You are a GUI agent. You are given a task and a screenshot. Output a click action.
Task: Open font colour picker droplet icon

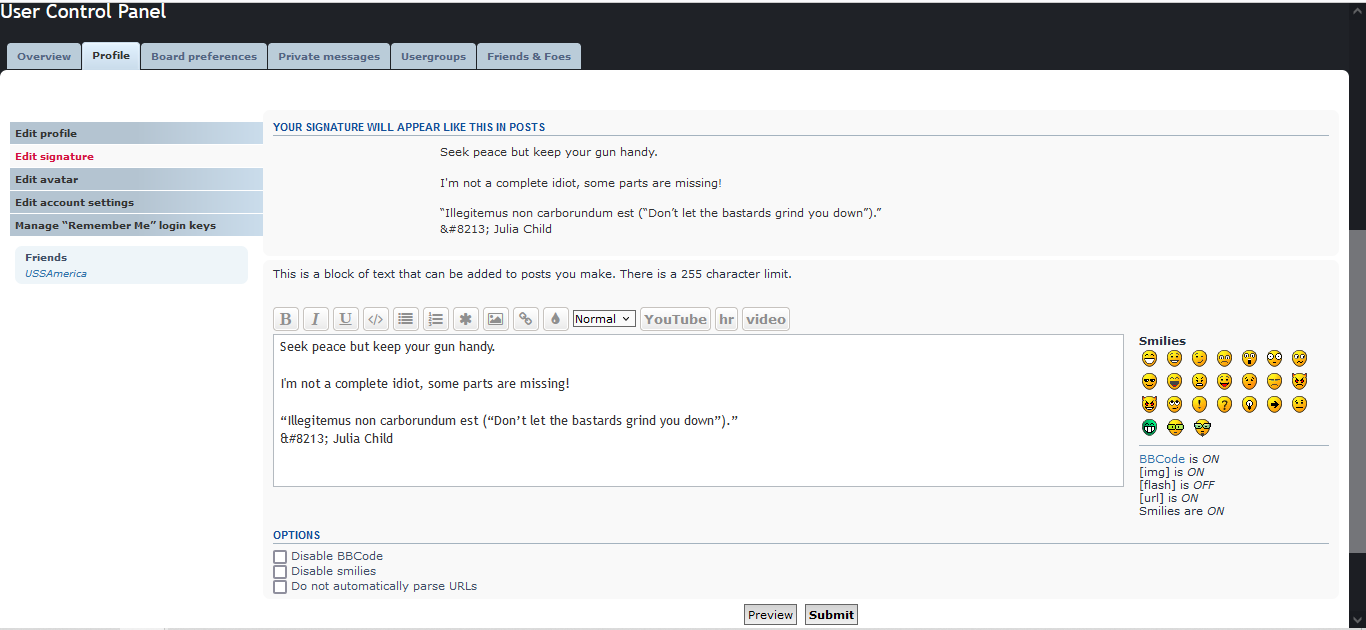pyautogui.click(x=556, y=319)
